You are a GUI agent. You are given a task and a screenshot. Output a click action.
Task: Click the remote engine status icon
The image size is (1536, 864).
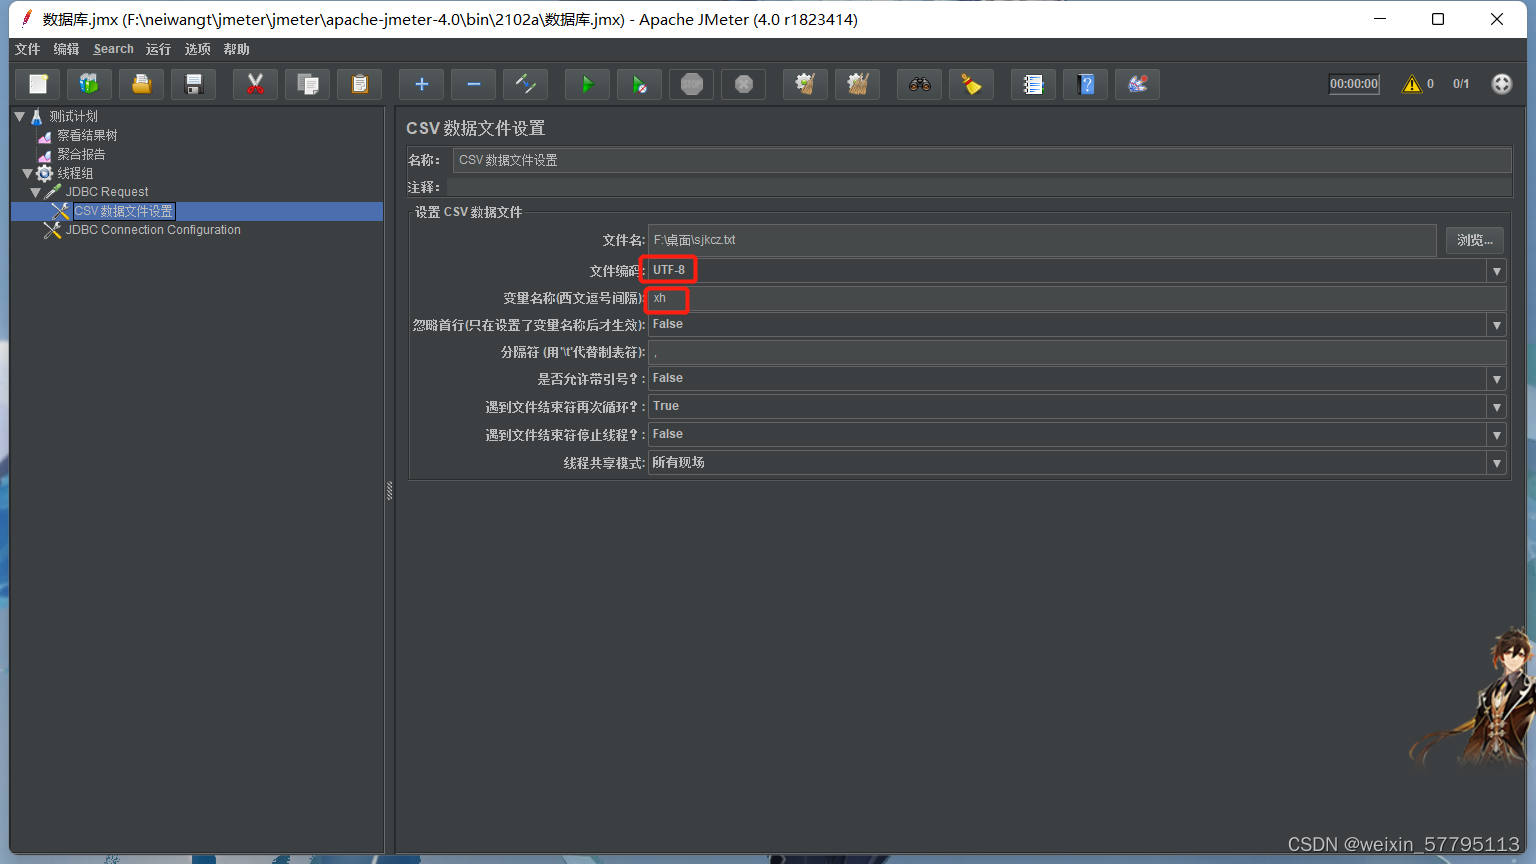pos(1501,84)
